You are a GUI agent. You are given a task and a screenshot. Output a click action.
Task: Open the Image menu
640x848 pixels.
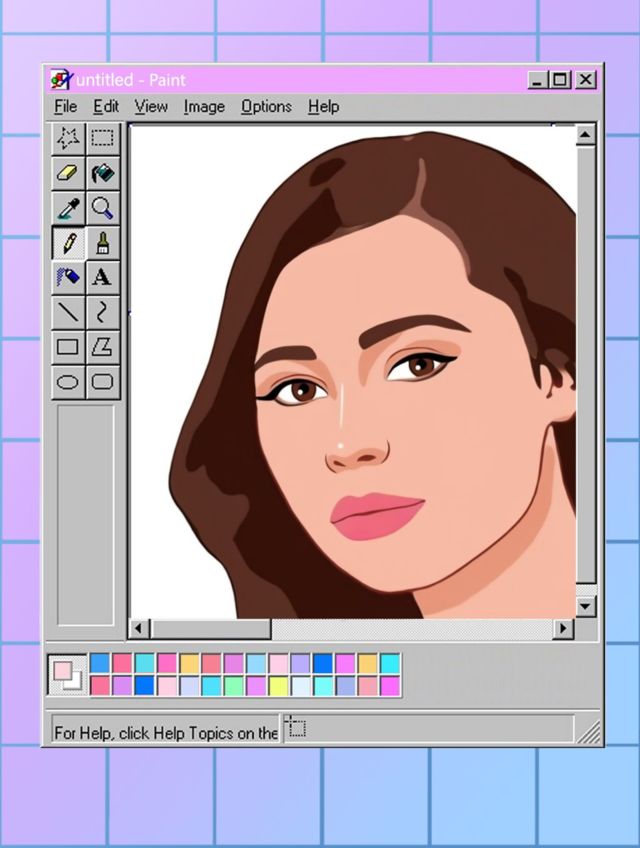click(x=204, y=106)
